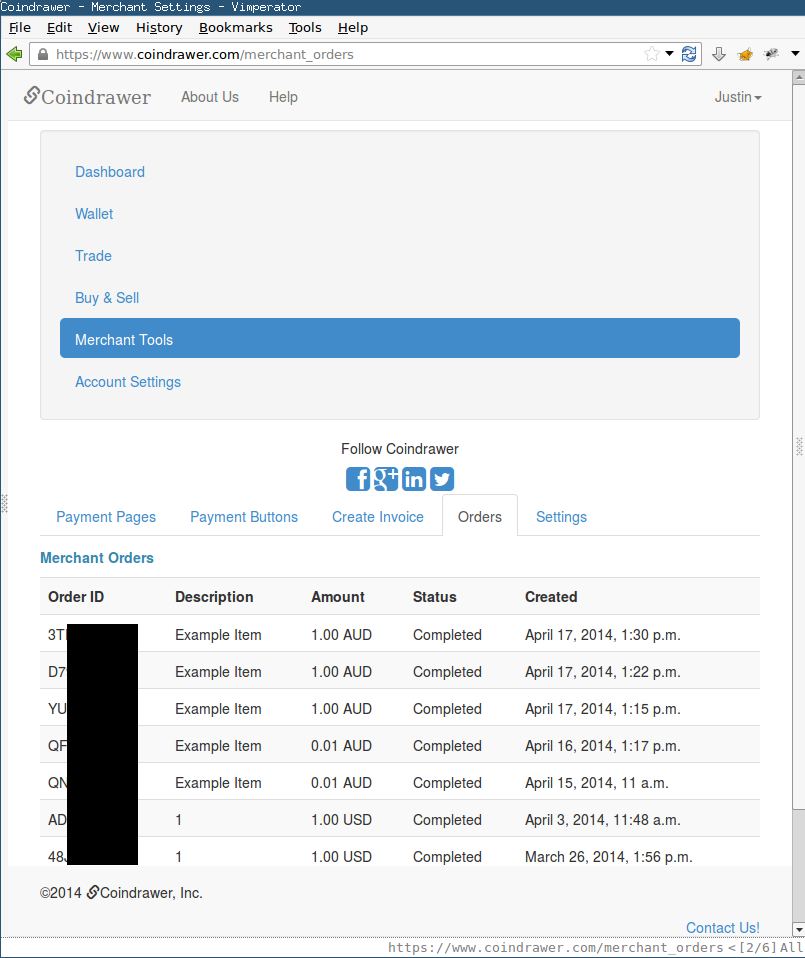Click the 'April 16, 2014, 1:17 p.m.' cell
This screenshot has width=805, height=958.
pos(602,746)
